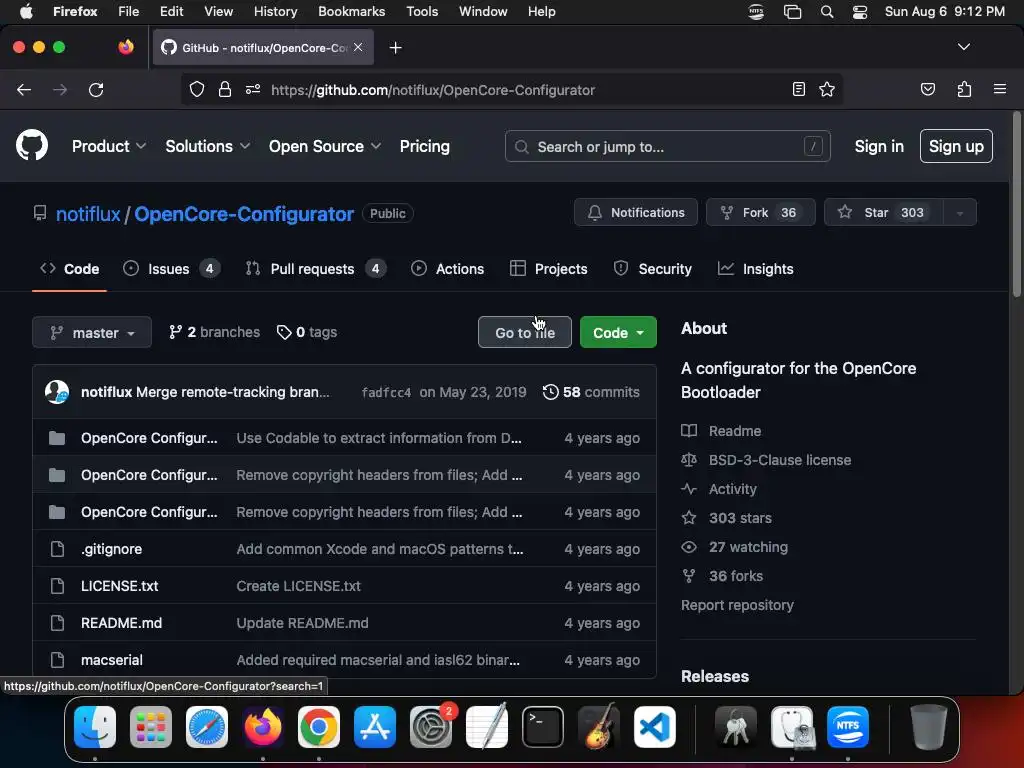
Task: Open the History menu
Action: tap(275, 12)
